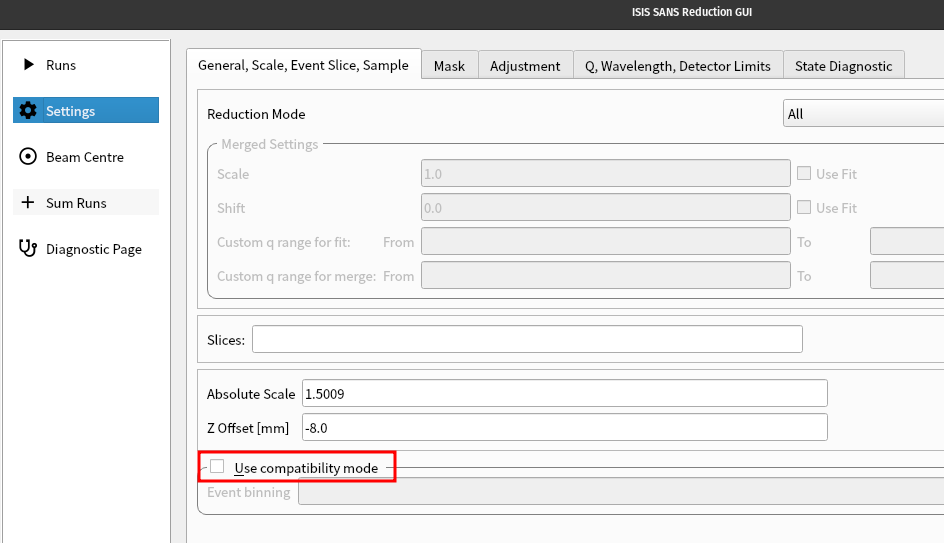Select General, Scale, Event Slice, Sample tab

coord(303,65)
